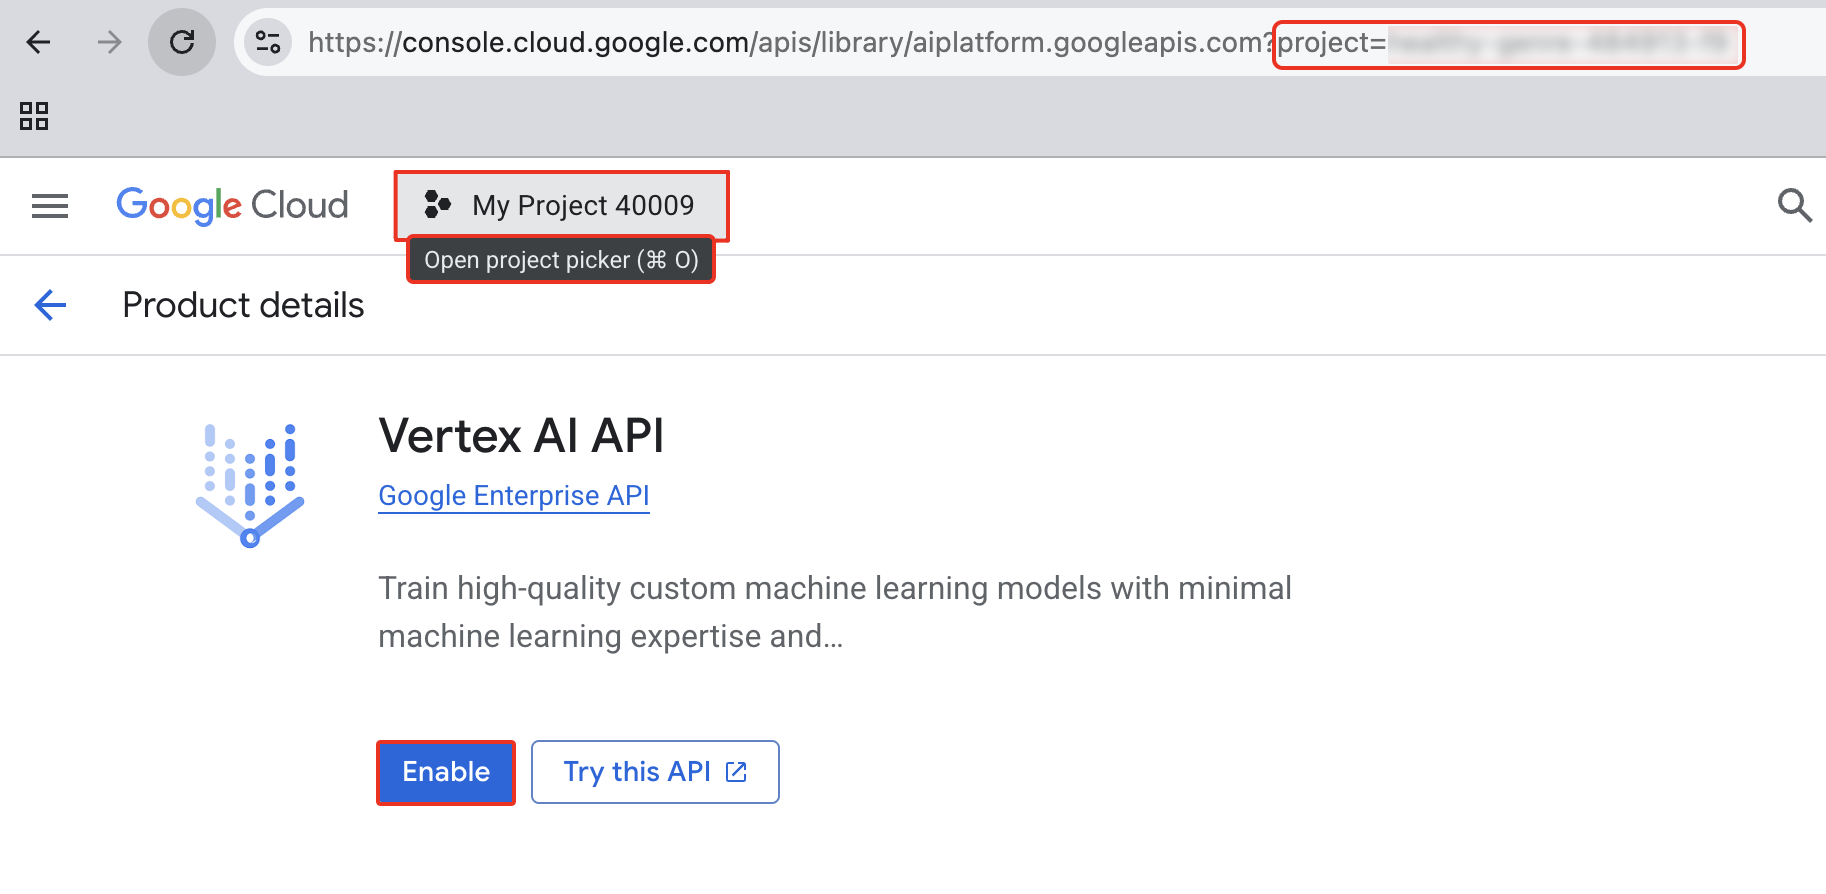
Task: Click the Product details page title
Action: coord(243,305)
